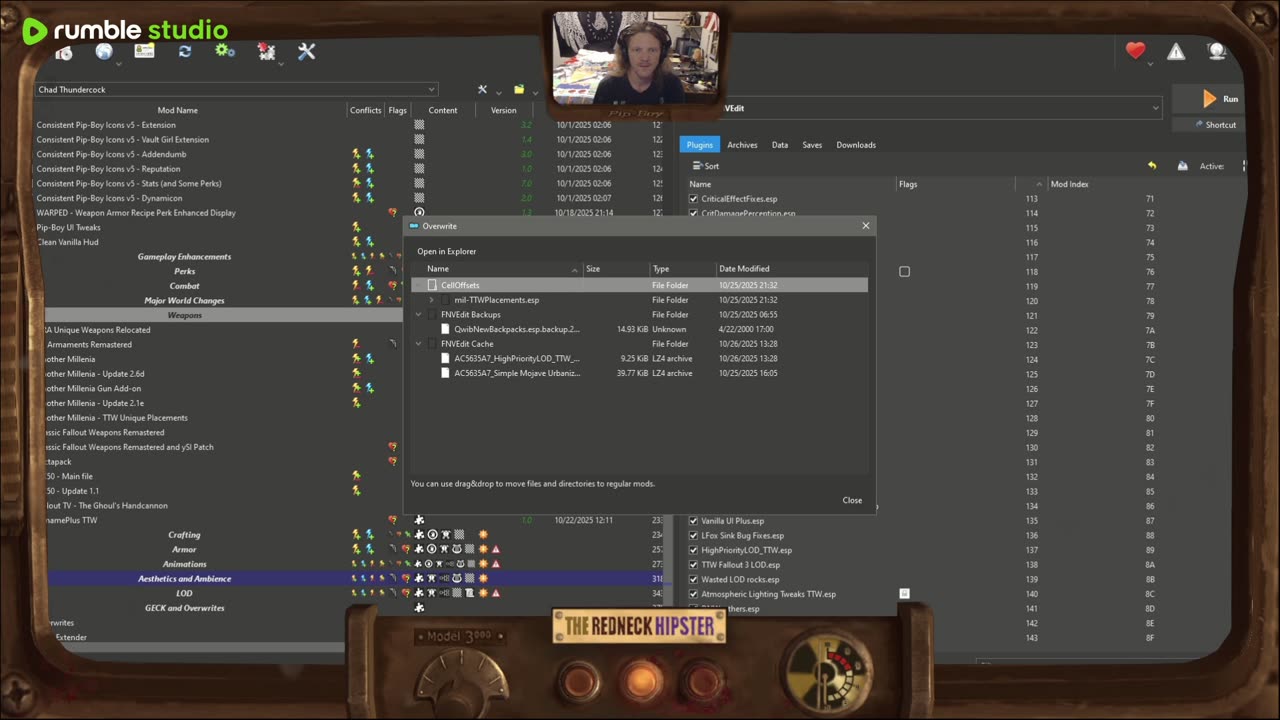Click Close button in Overwrite dialog
The height and width of the screenshot is (720, 1280).
[x=852, y=500]
